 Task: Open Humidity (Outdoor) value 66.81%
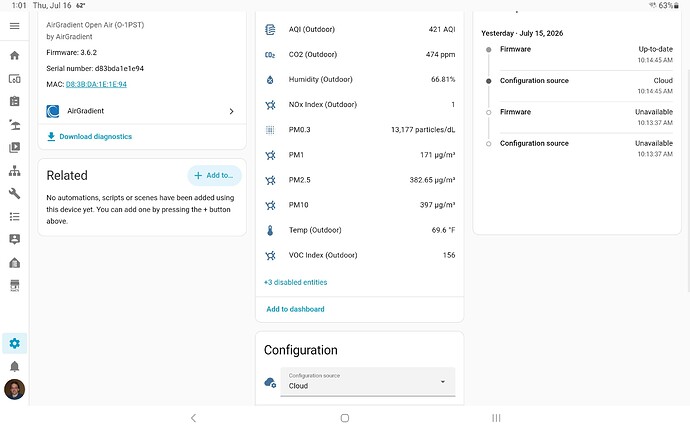click(x=443, y=80)
